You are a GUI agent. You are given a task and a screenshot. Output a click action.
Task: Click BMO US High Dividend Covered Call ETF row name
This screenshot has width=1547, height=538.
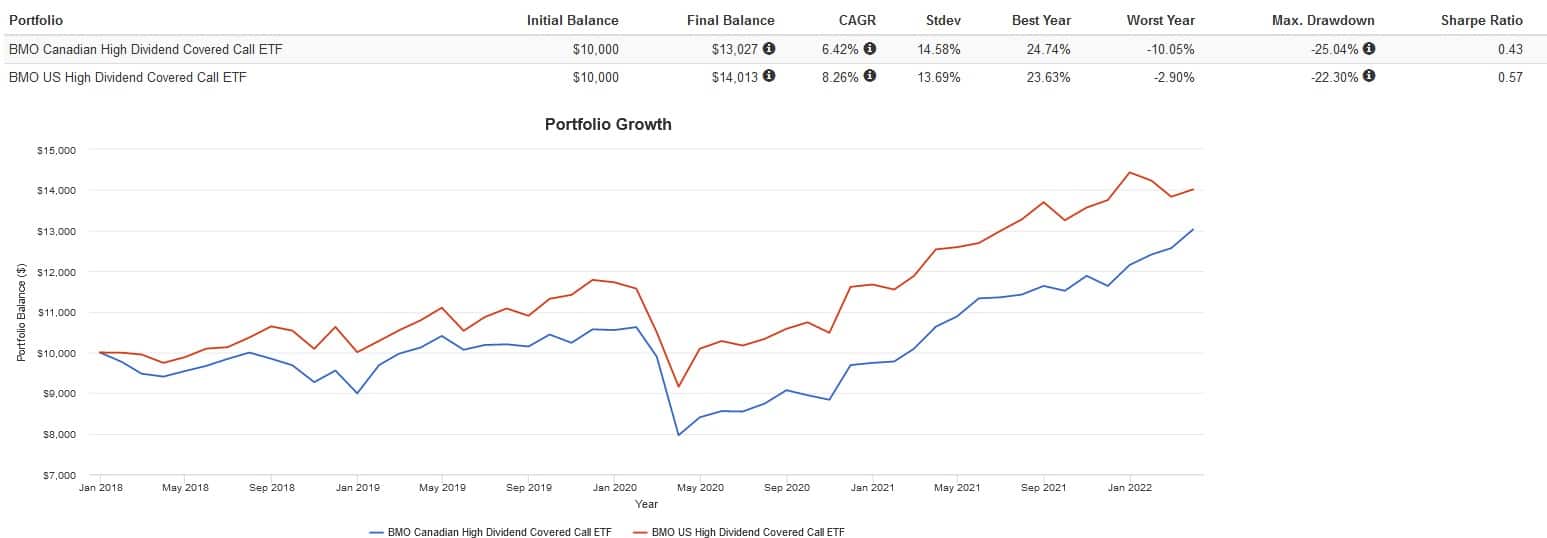(x=126, y=77)
